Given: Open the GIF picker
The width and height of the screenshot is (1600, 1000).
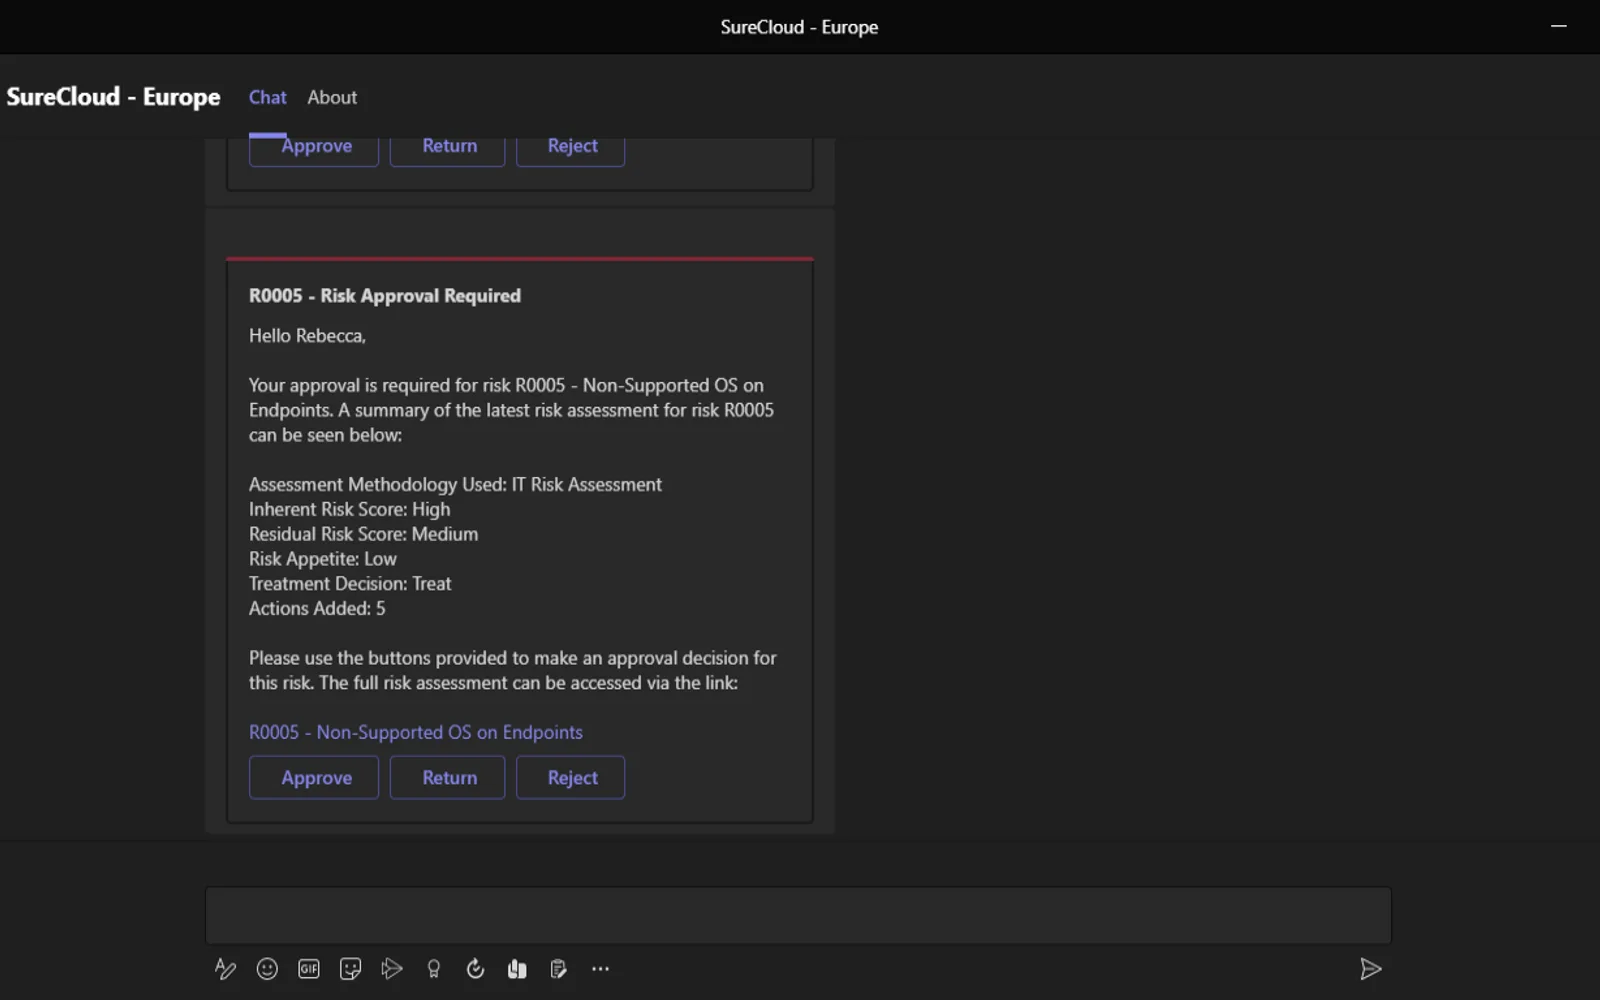Looking at the screenshot, I should click(x=309, y=969).
